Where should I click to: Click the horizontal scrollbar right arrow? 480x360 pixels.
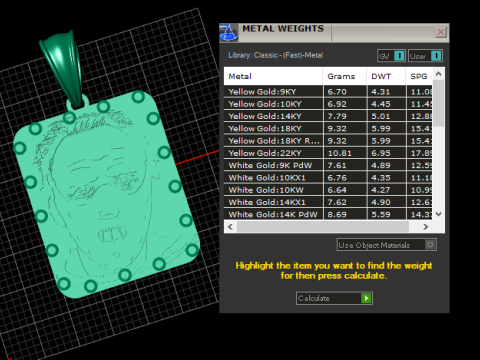tap(426, 227)
